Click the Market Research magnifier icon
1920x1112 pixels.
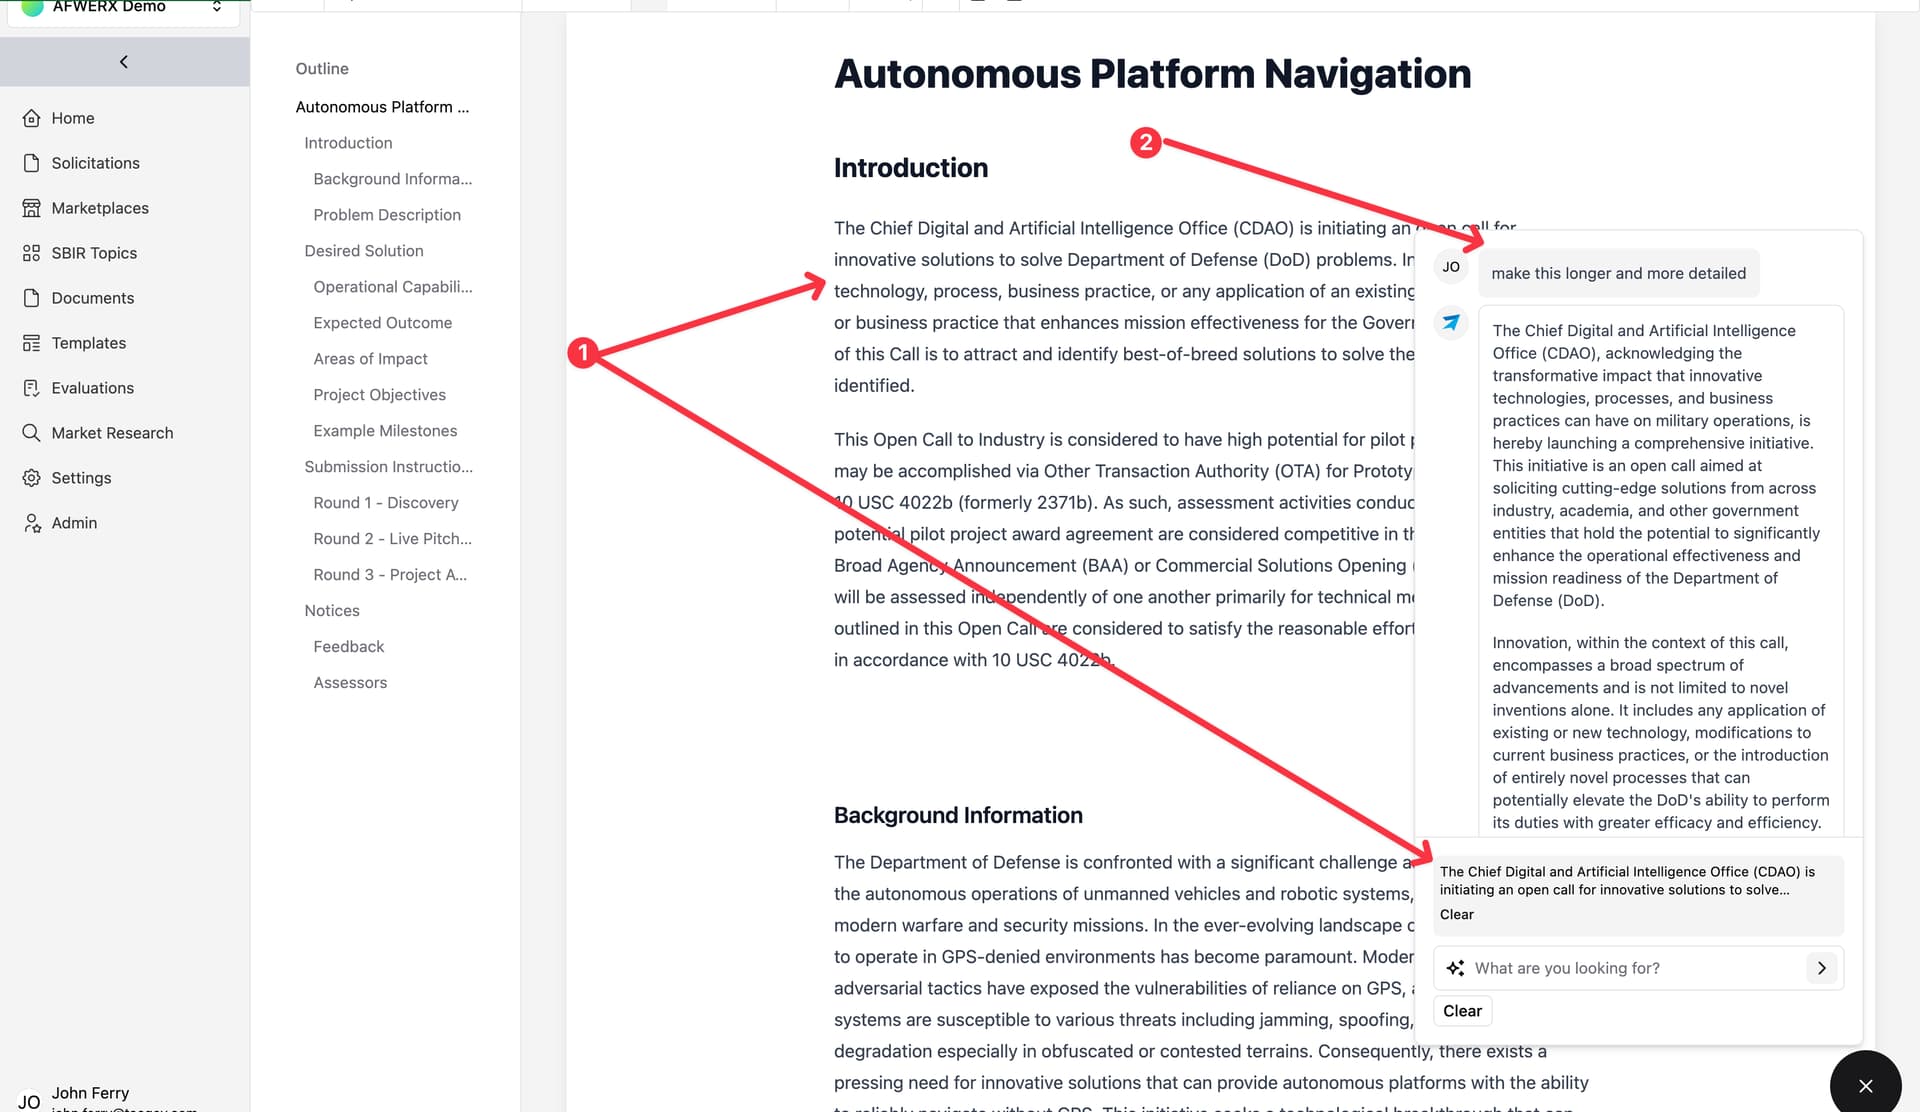click(32, 433)
